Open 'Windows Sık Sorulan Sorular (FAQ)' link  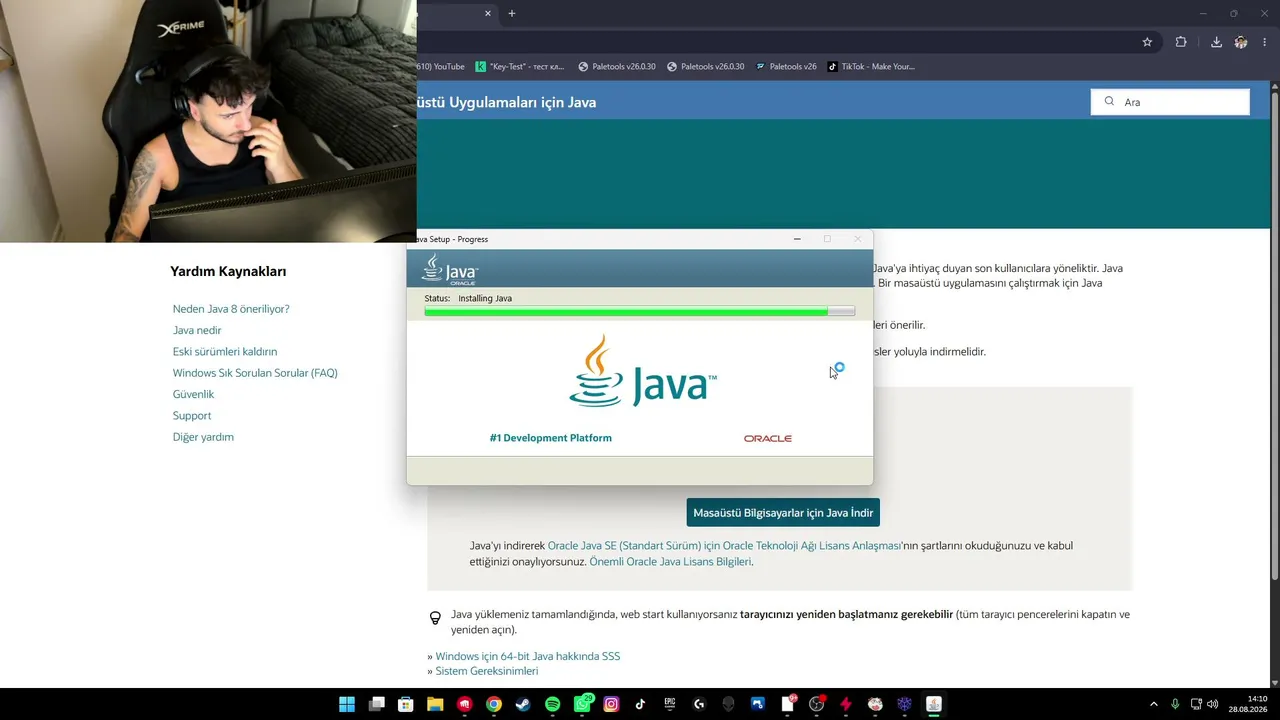[255, 373]
